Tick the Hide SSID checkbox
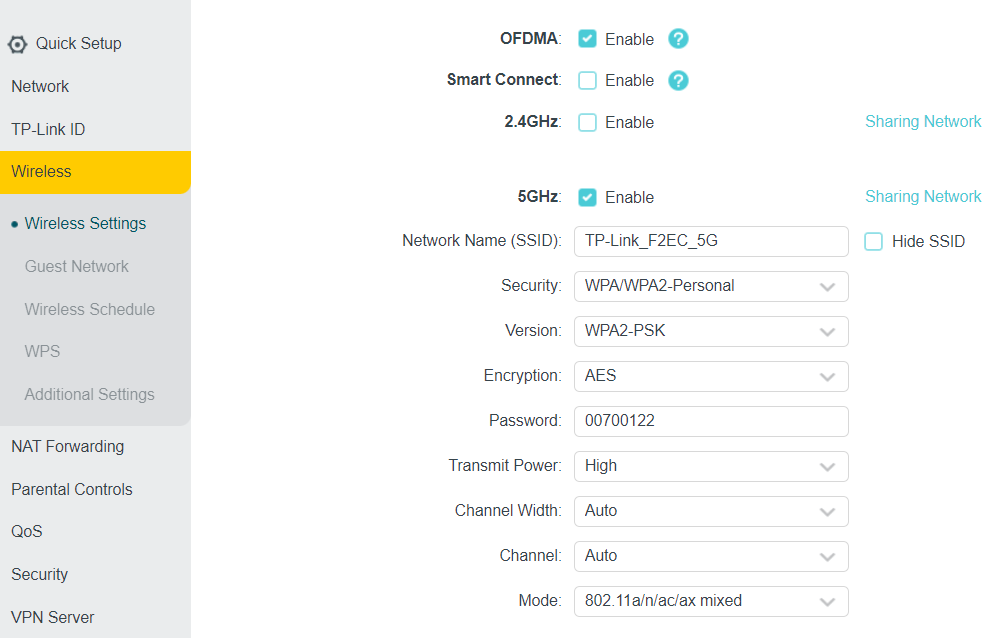The height and width of the screenshot is (638, 1001). (x=873, y=241)
